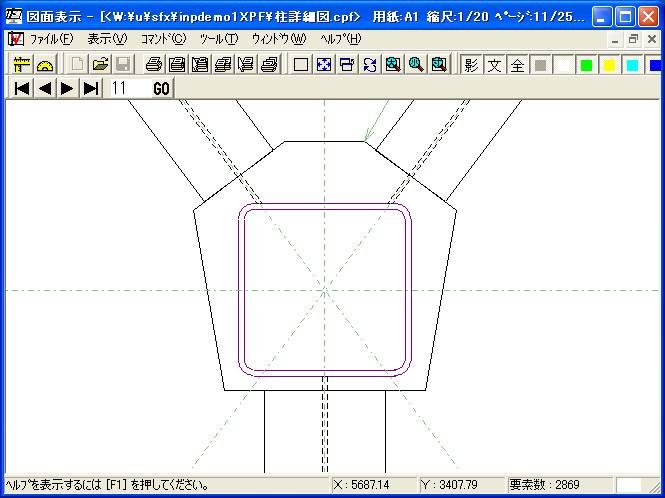Image resolution: width=665 pixels, height=498 pixels.
Task: Jump to the first page
Action: 22,88
